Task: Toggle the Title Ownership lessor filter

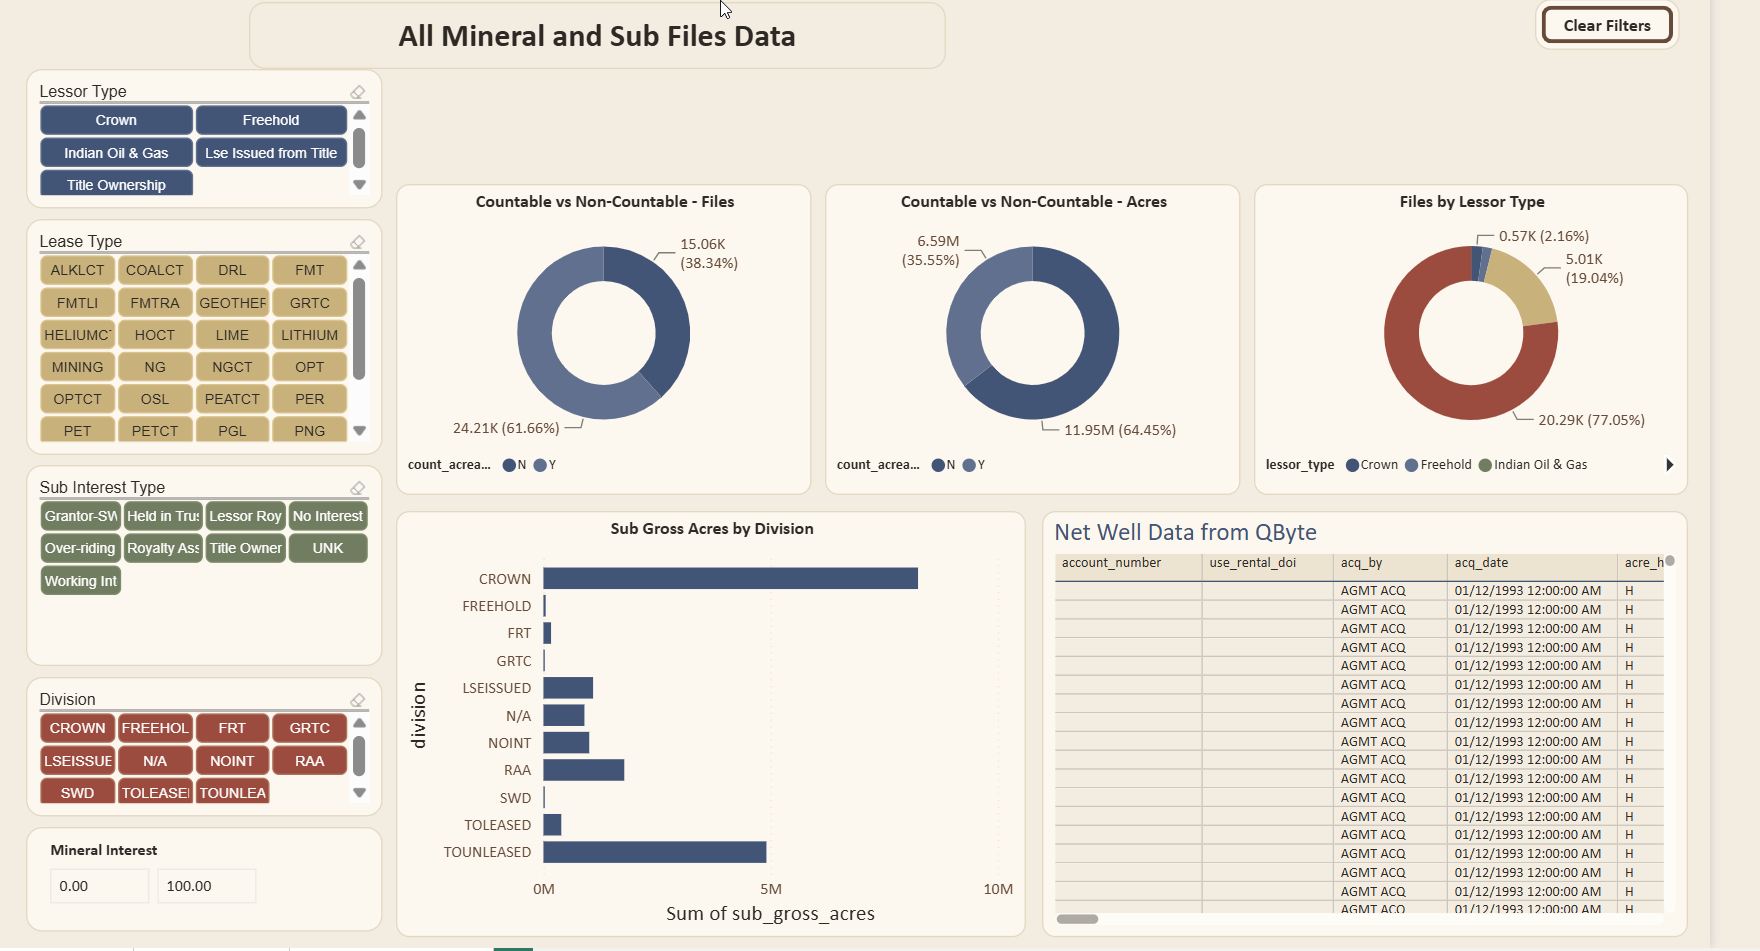Action: coord(116,184)
